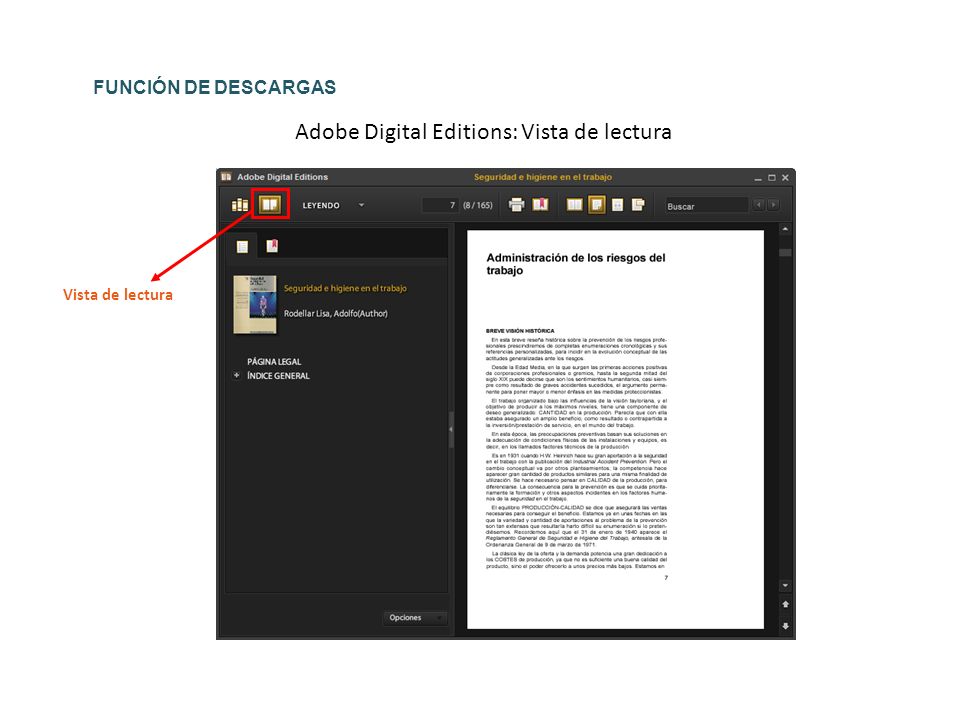
Task: Click the scrollbar thumb
Action: (785, 252)
